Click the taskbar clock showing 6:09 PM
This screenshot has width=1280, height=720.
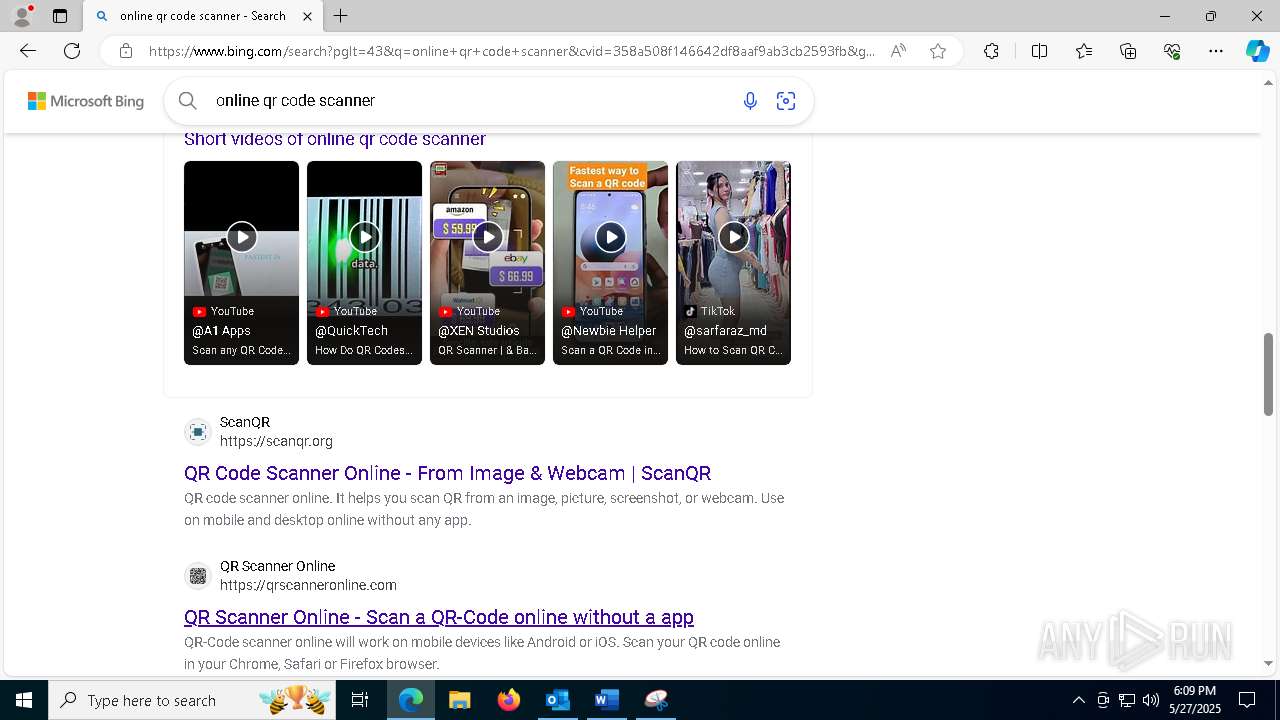point(1195,700)
